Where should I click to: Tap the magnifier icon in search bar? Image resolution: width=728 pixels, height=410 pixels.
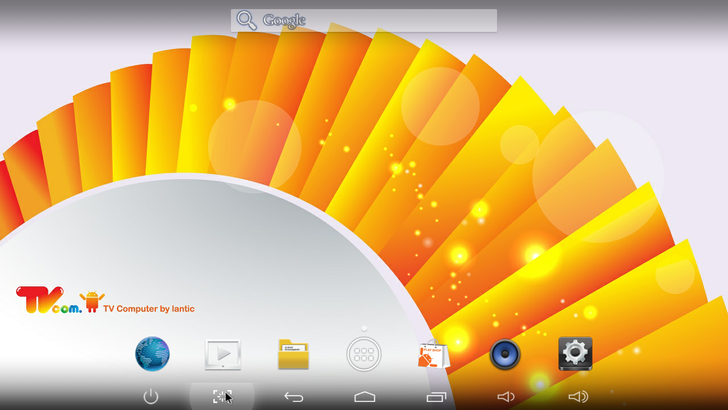[246, 20]
